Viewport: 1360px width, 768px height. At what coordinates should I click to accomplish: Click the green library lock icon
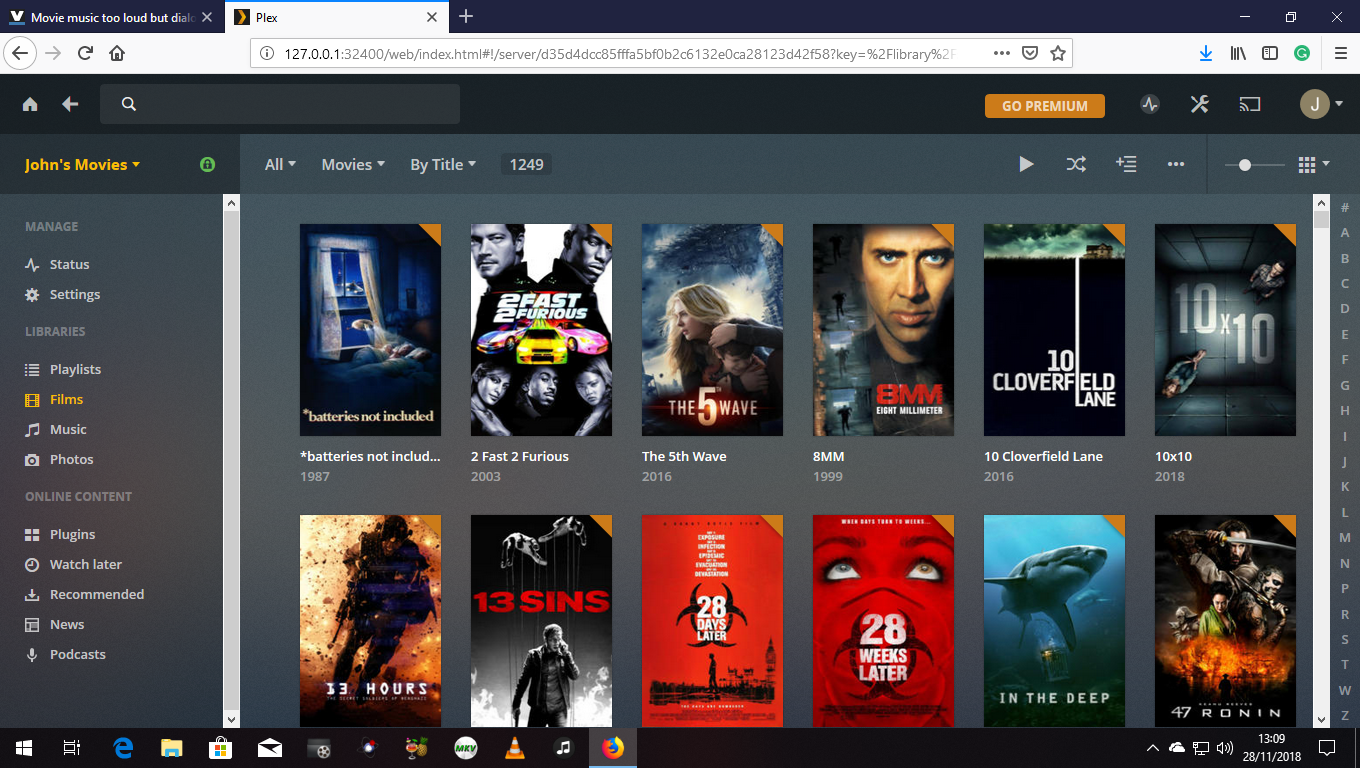207,164
